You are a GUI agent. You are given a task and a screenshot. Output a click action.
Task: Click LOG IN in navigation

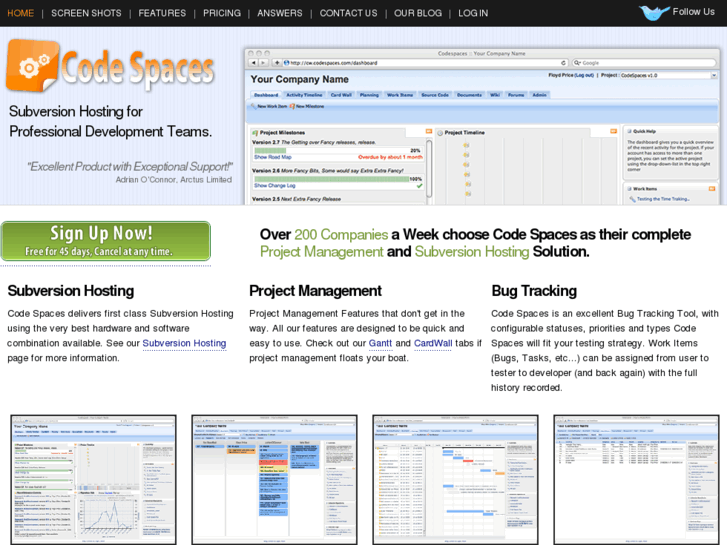(473, 13)
